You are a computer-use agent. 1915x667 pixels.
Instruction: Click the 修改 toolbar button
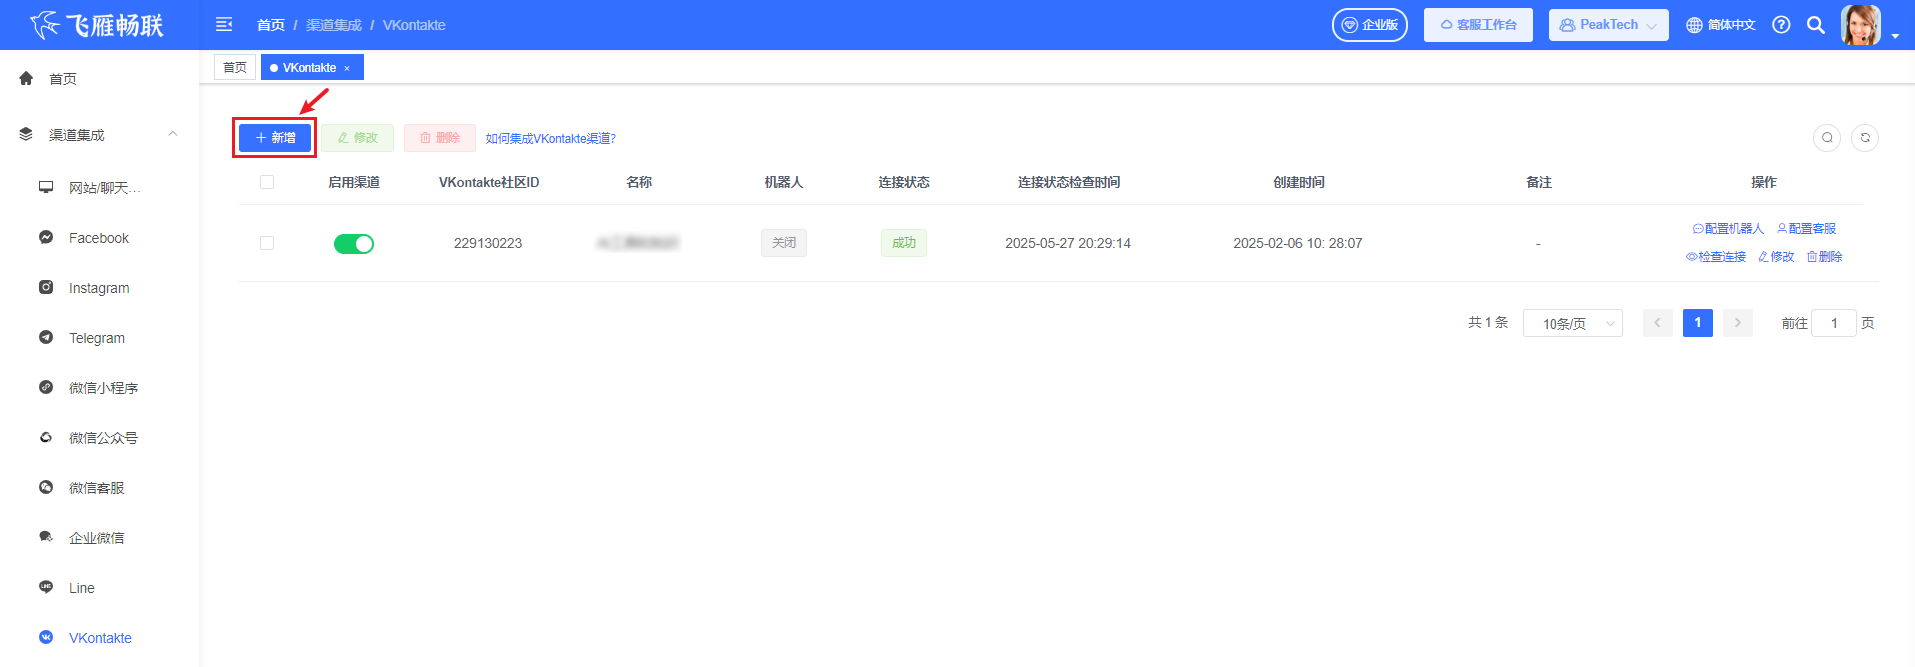pos(357,138)
